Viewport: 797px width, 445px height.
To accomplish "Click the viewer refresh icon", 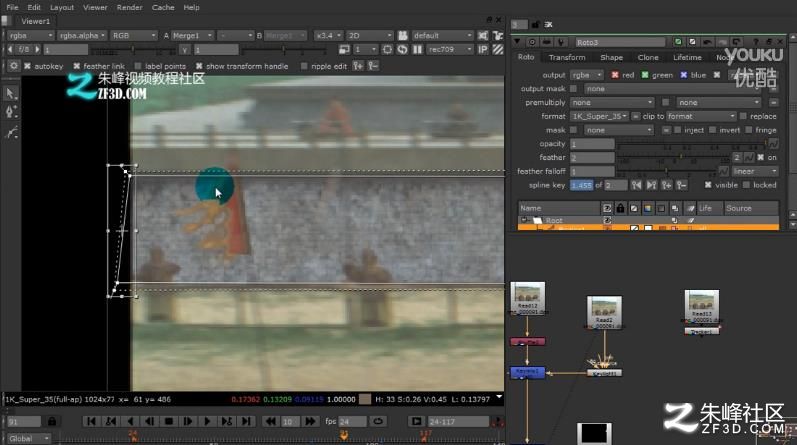I will point(402,49).
